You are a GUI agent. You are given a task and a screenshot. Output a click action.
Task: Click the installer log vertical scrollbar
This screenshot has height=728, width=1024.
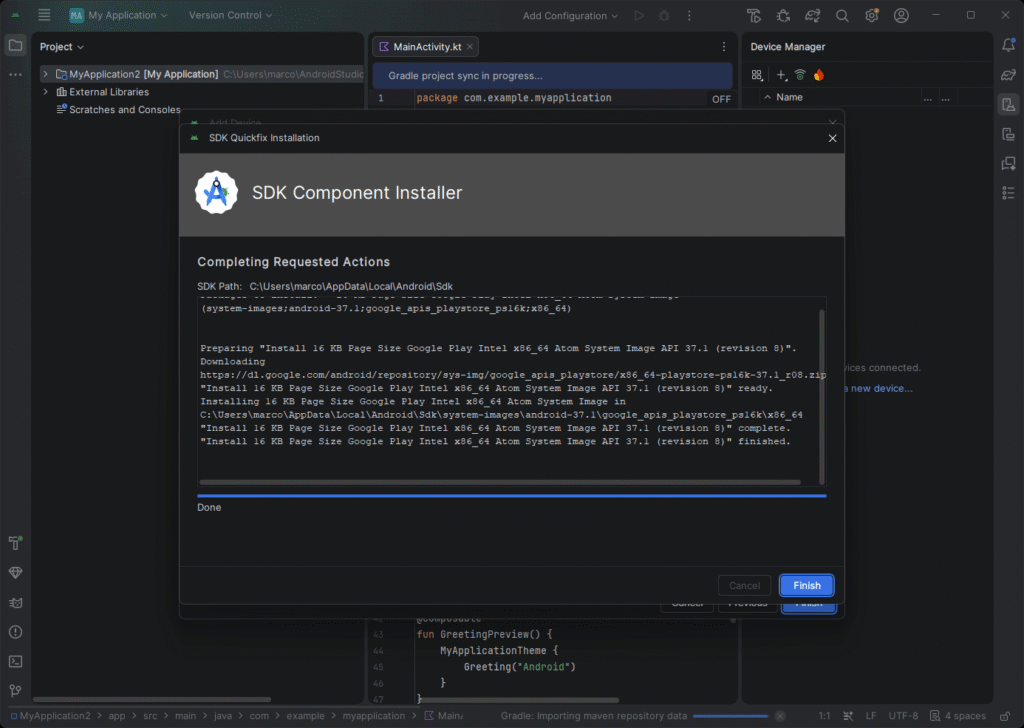tap(822, 396)
